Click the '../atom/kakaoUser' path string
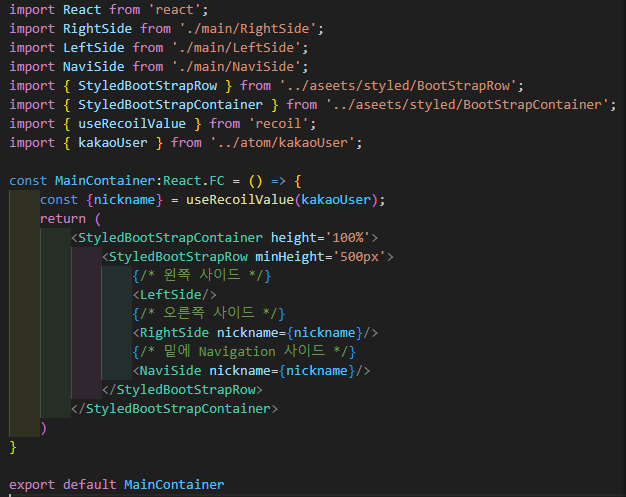Viewport: 626px width, 497px height. click(x=283, y=143)
